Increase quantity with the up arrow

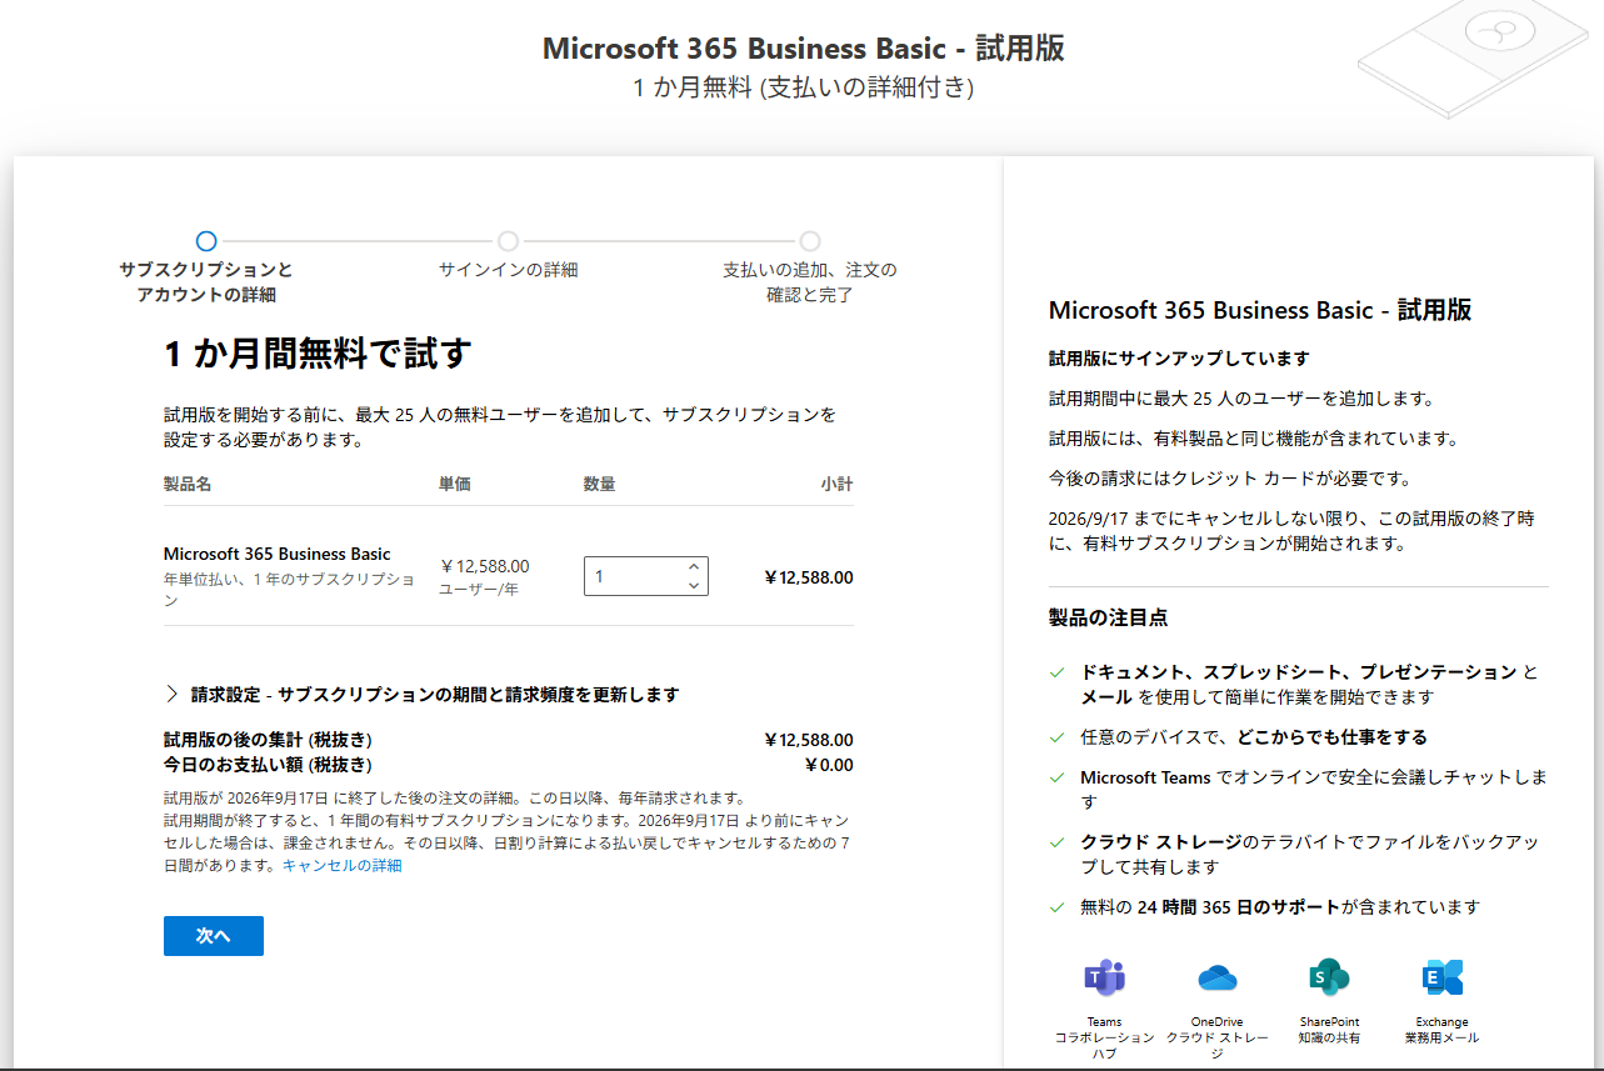(694, 567)
